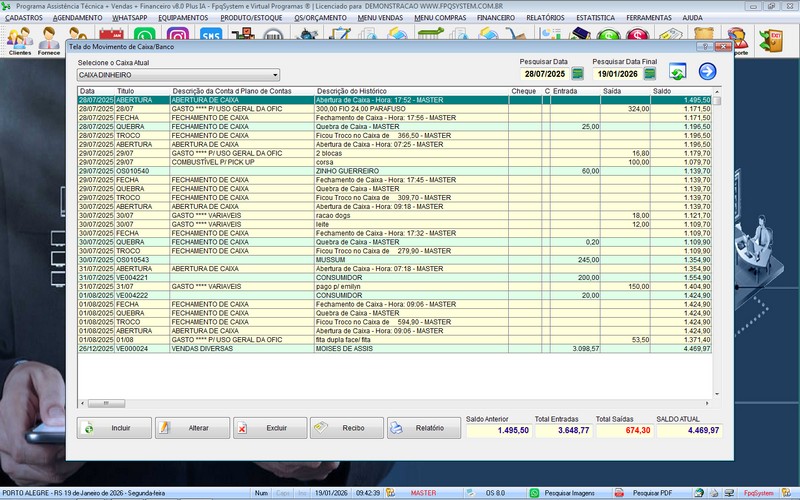Open the PRODUTO/ESTOQUE menu
The image size is (800, 500).
click(x=250, y=18)
